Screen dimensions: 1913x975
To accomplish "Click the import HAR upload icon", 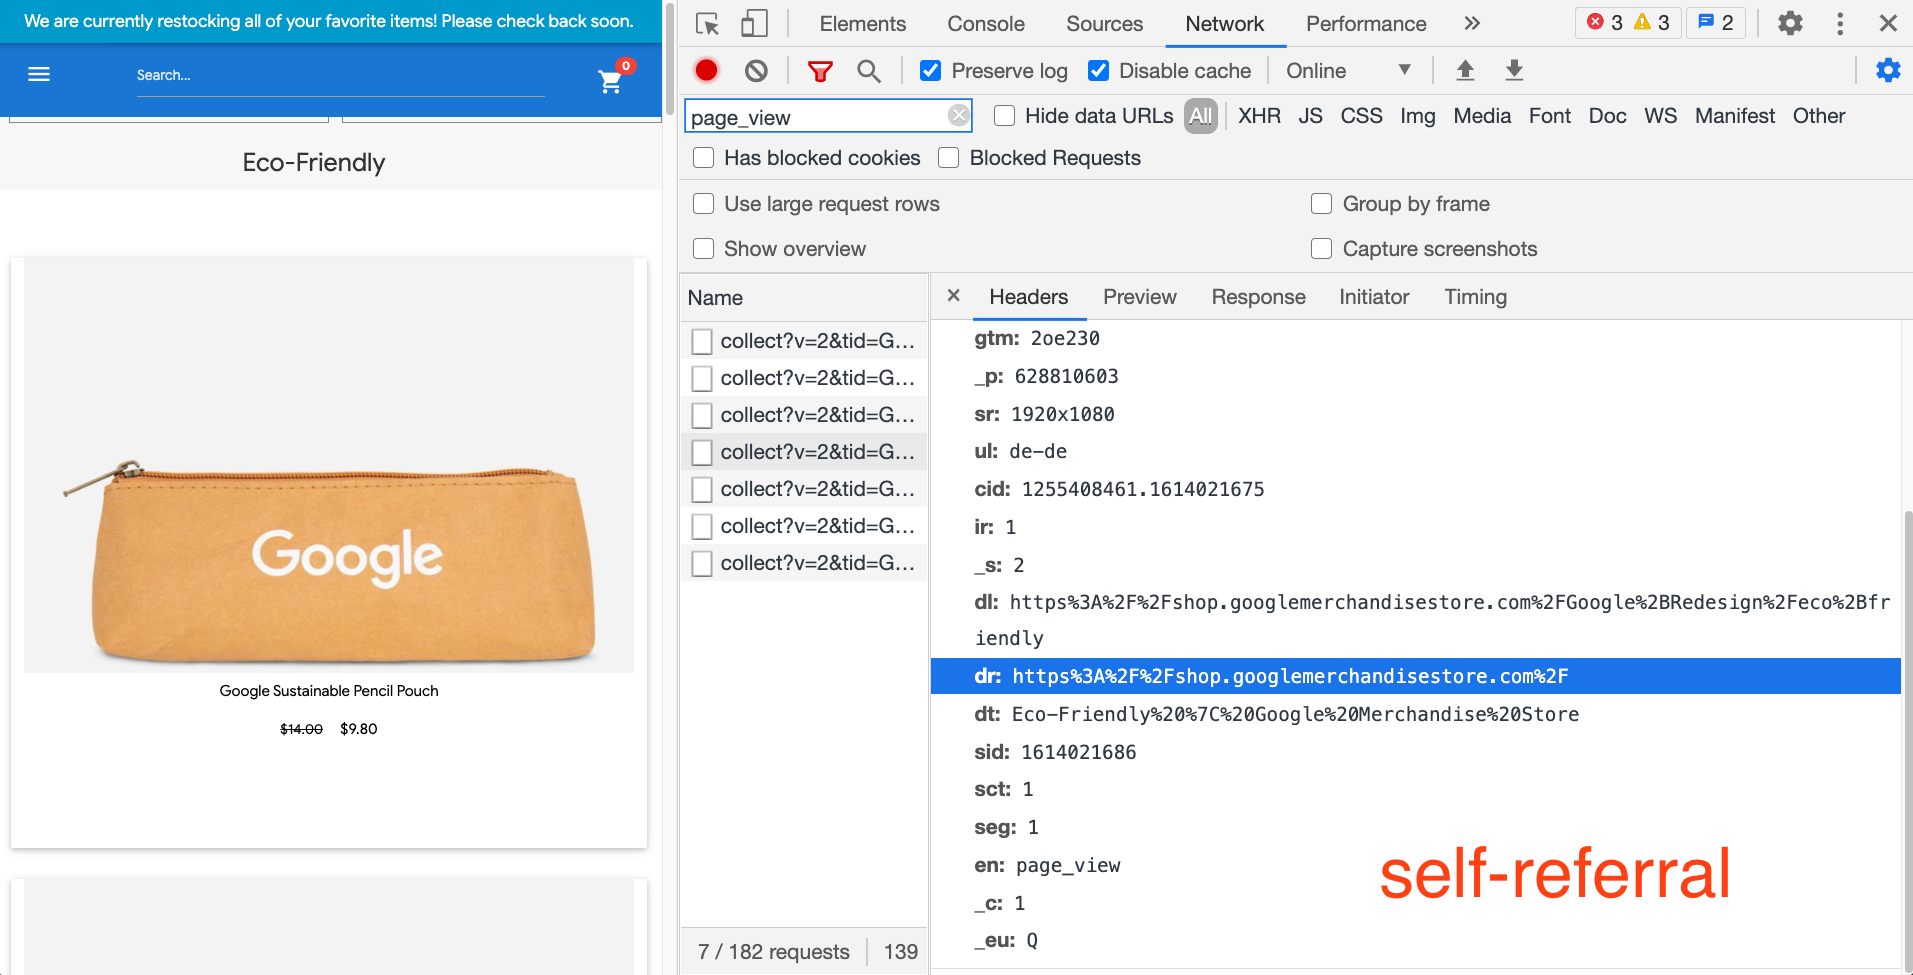I will (1465, 70).
